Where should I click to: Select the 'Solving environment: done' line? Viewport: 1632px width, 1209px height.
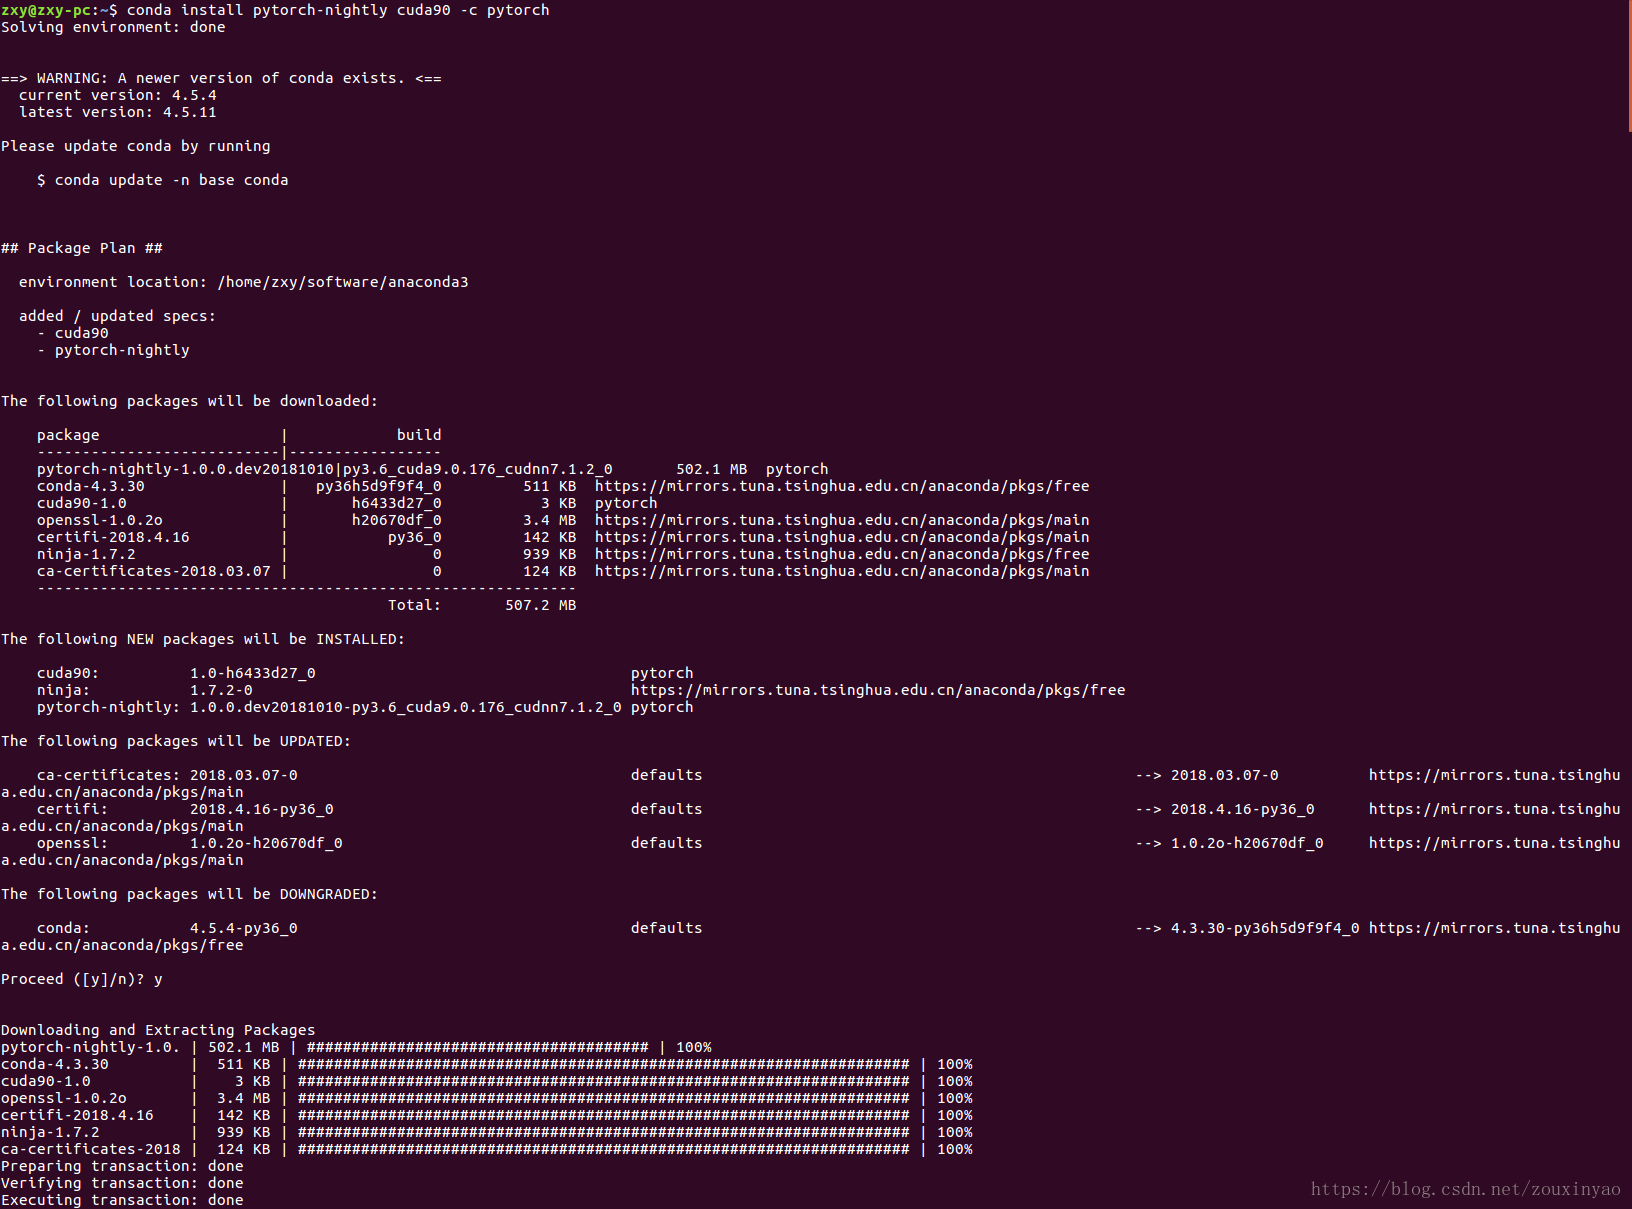113,27
